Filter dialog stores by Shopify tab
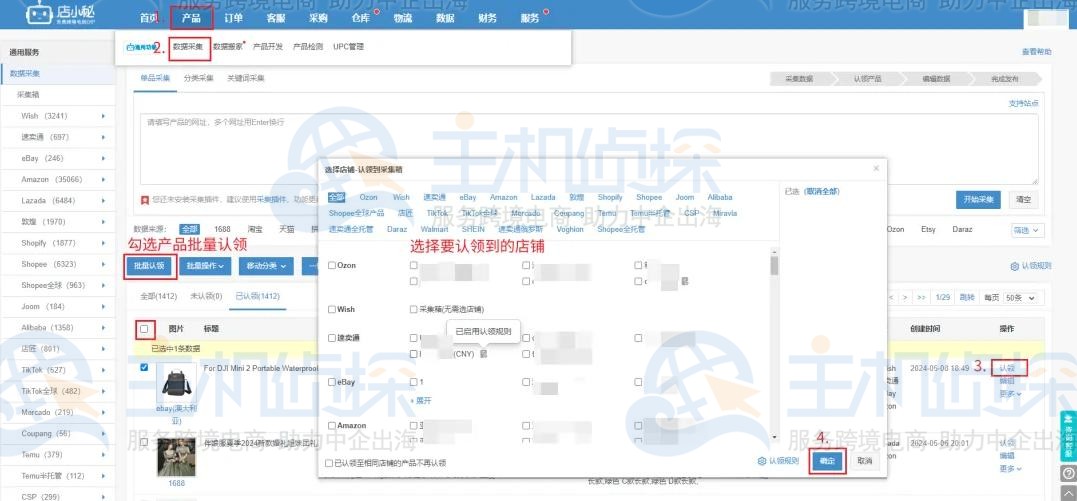 (610, 197)
